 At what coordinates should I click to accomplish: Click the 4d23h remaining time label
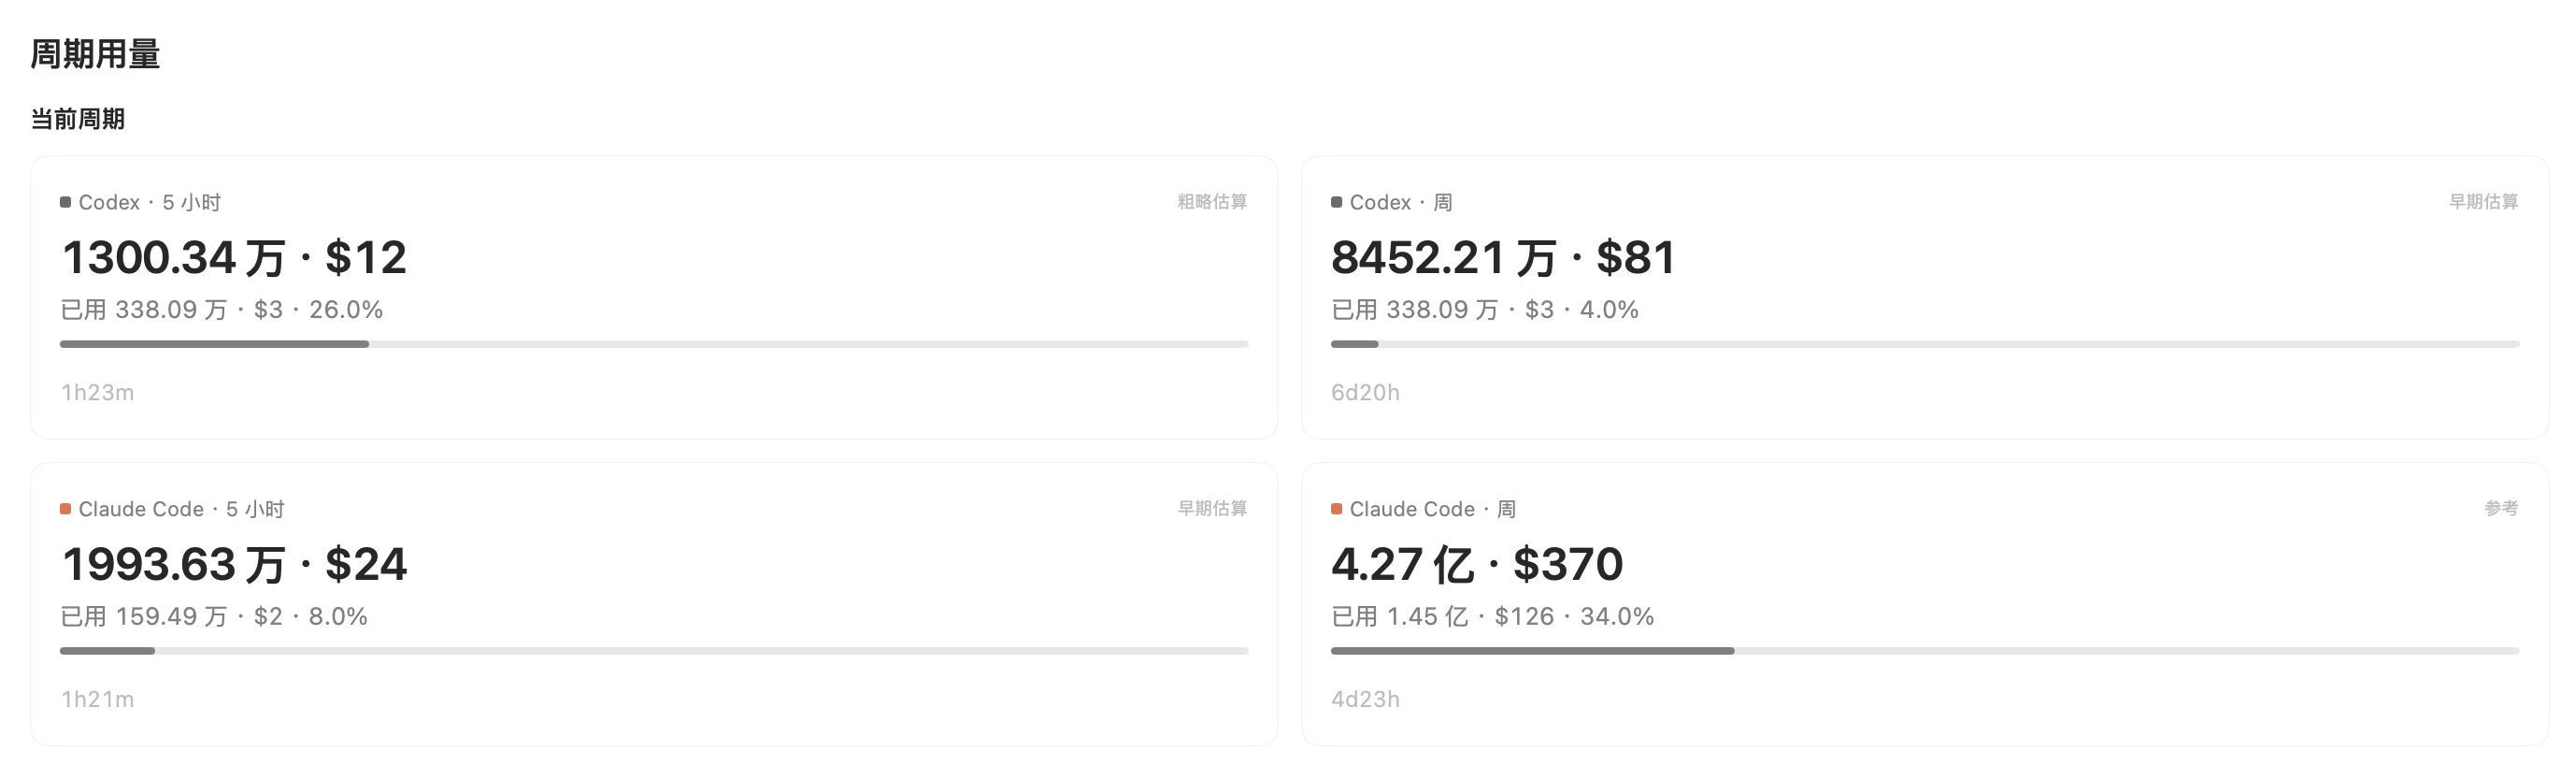[1366, 700]
